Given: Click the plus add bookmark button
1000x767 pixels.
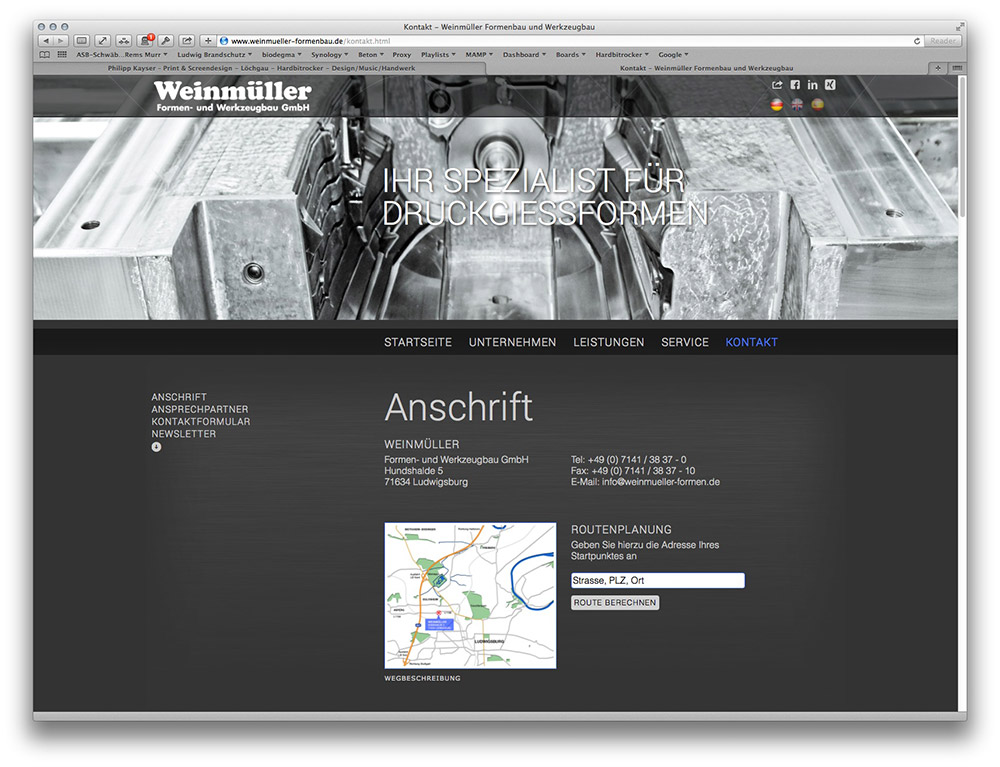Looking at the screenshot, I should tap(208, 41).
